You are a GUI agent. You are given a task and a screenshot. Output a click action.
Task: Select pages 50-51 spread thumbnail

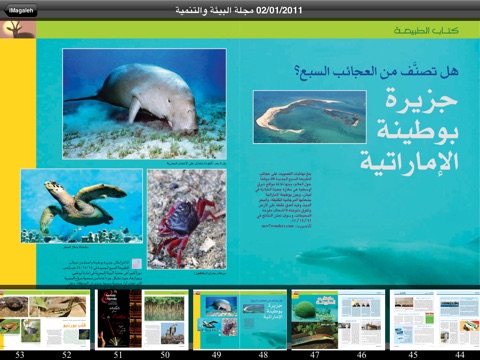point(142,320)
